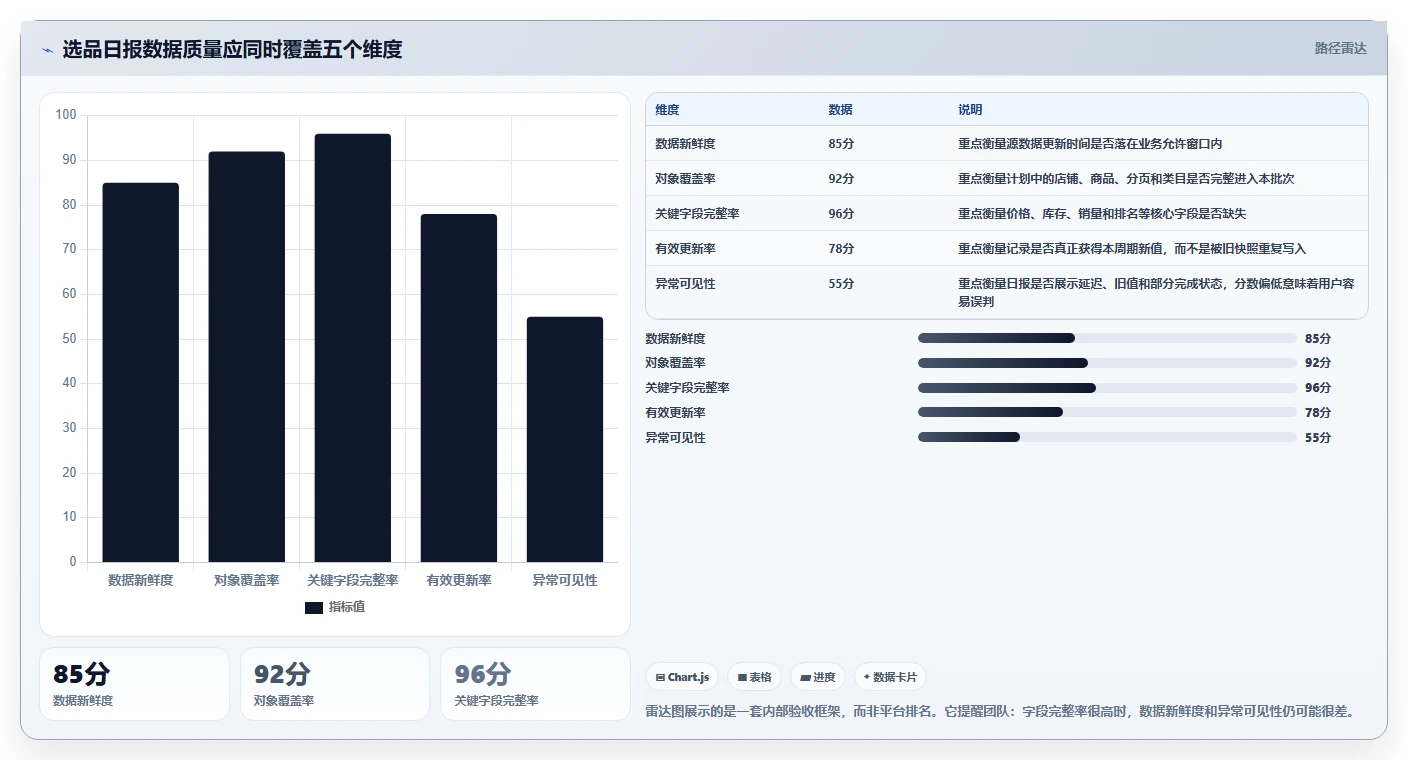1408x760 pixels.
Task: Click the 对象覆盖率 bar in the chart
Action: click(x=247, y=357)
